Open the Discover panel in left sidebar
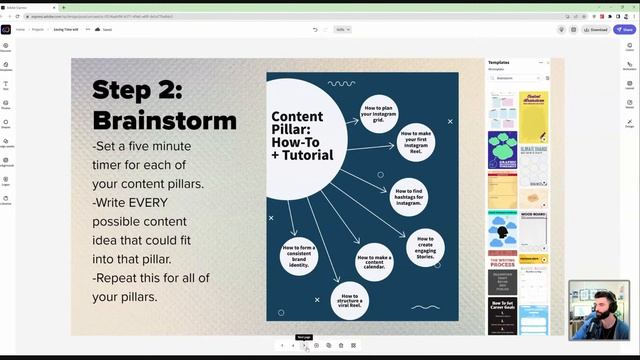Viewport: 640px width, 360px height. pos(6,47)
